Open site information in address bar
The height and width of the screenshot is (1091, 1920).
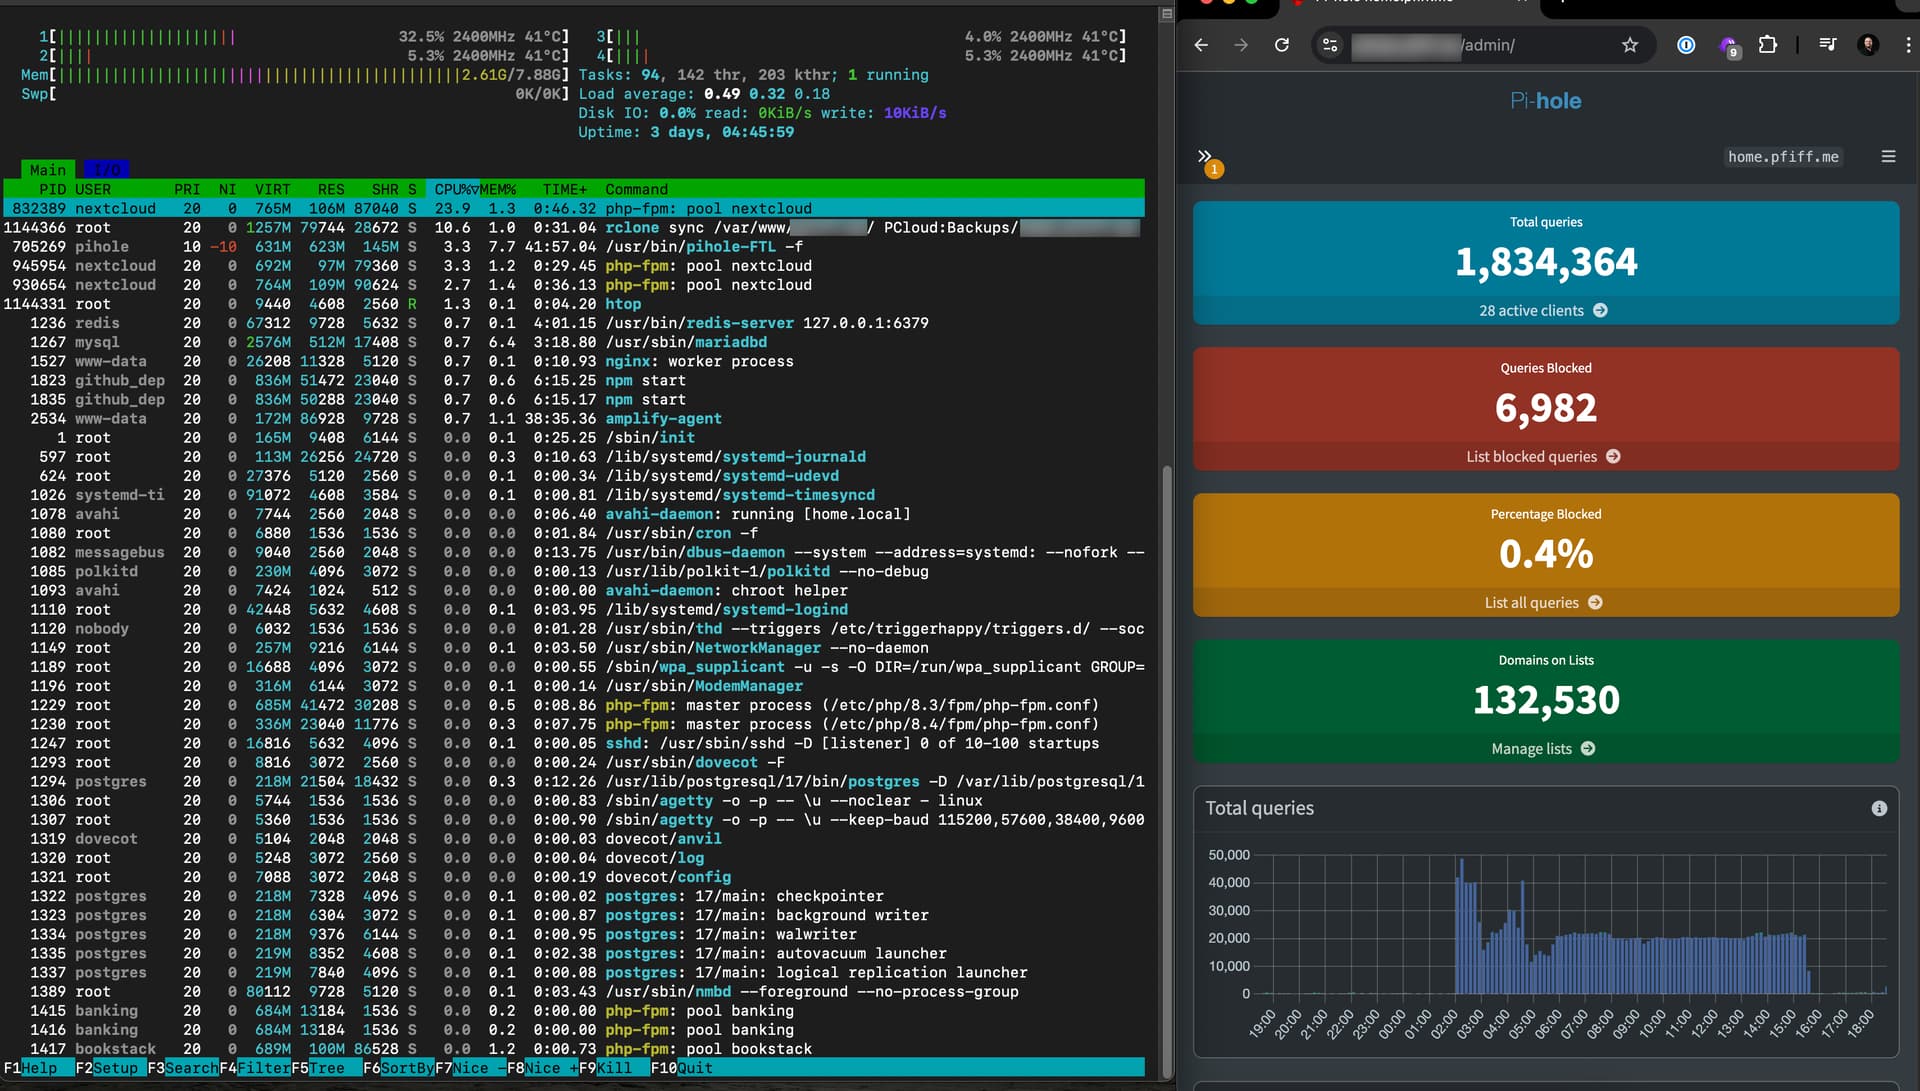tap(1330, 45)
